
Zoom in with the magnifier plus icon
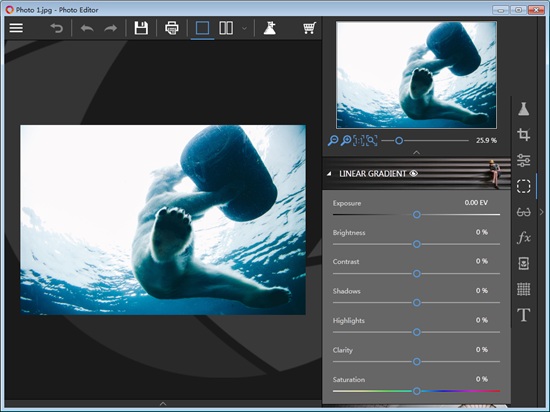[346, 141]
